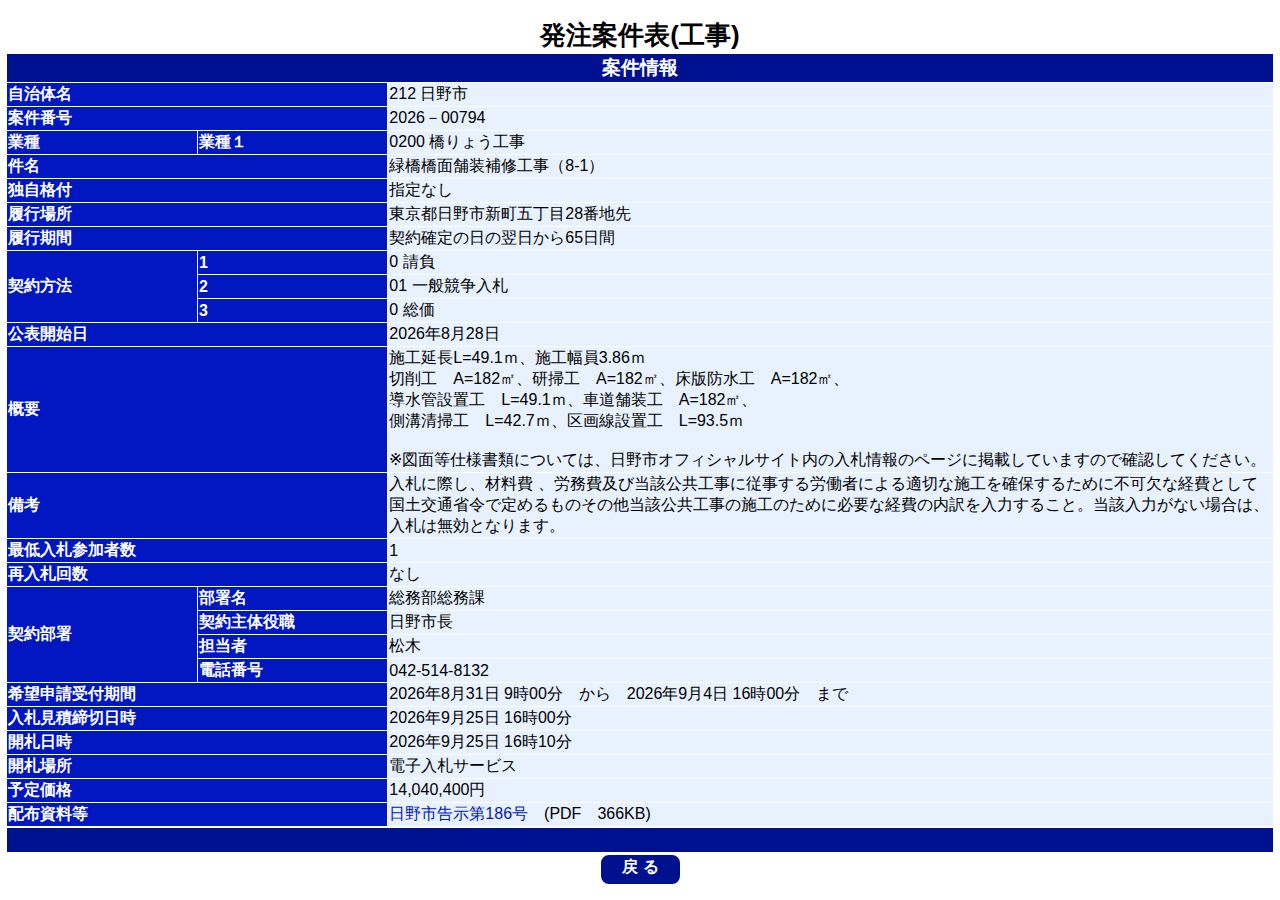This screenshot has width=1280, height=900.
Task: Click the application period starting 2026年8月31日 9時00分
Action: 618,694
